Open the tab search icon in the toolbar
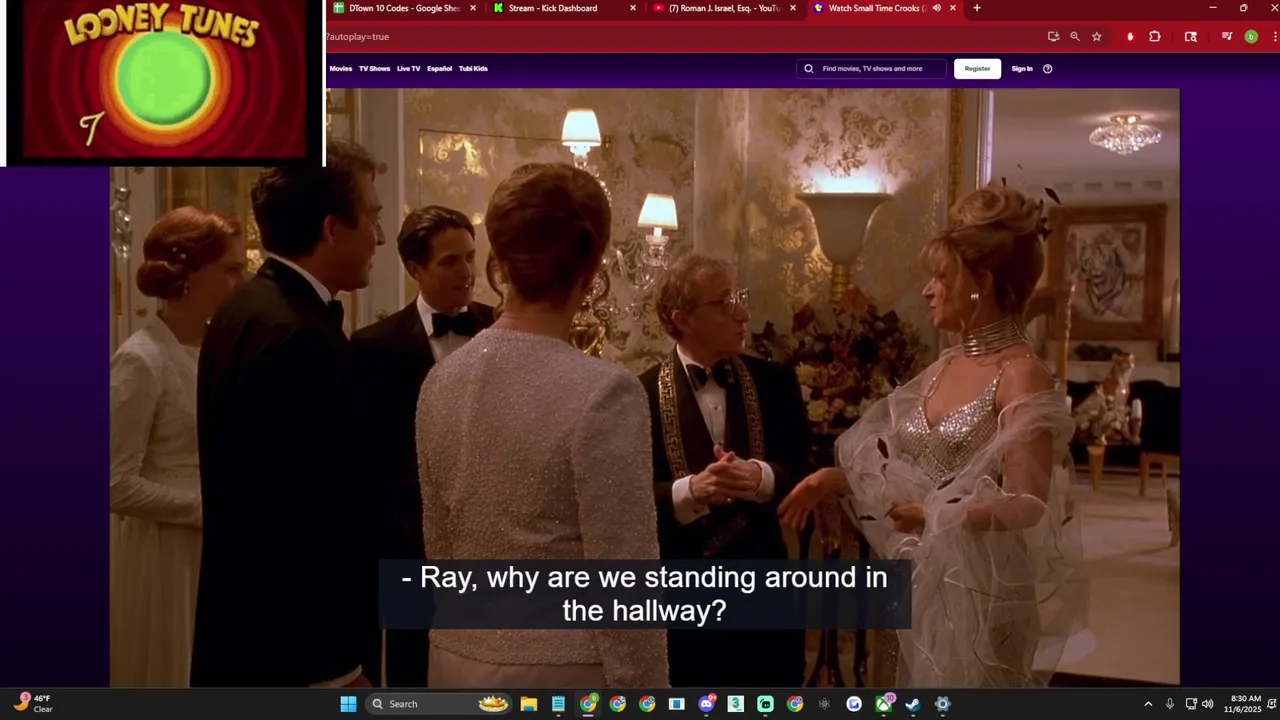The image size is (1280, 720). click(1191, 36)
